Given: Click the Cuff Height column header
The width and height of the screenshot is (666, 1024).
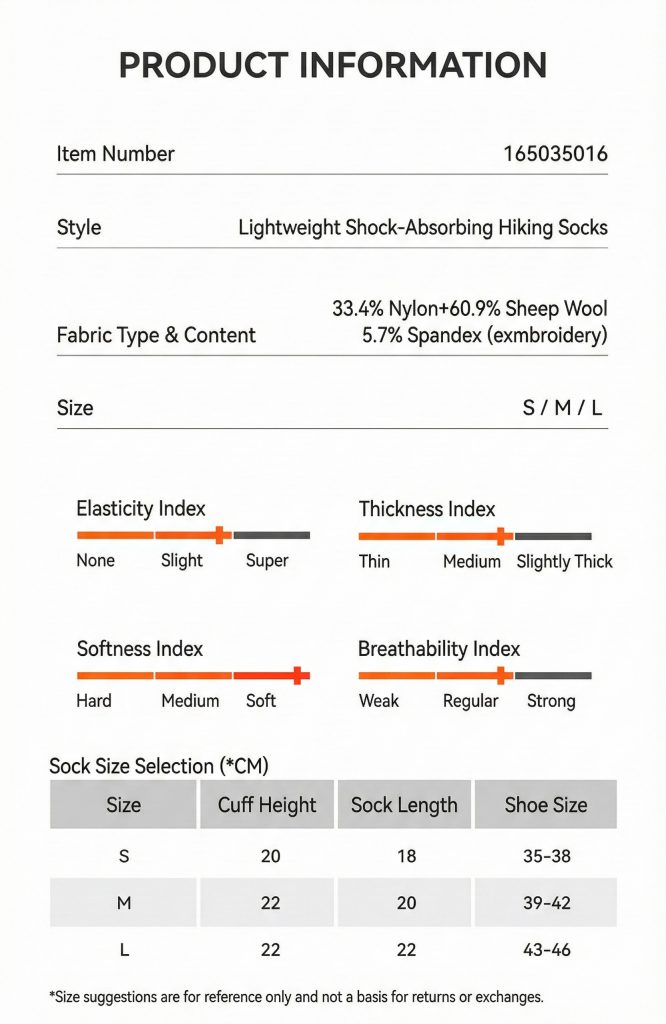Looking at the screenshot, I should 267,805.
